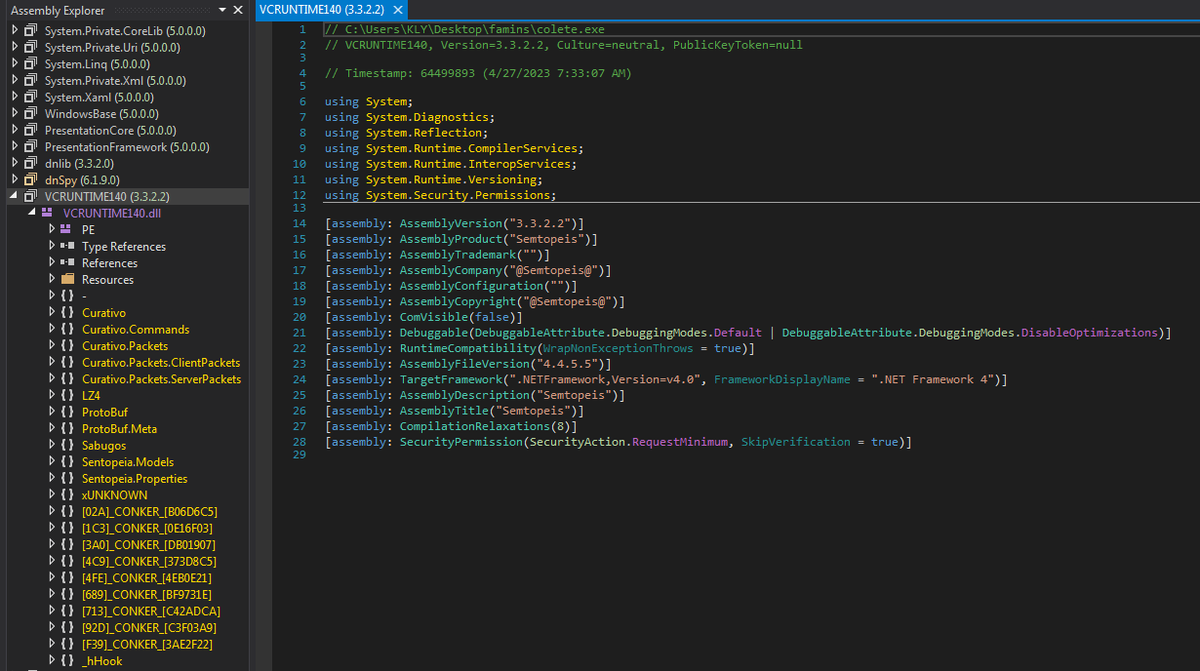Screen dimensions: 1200x671
Task: Click the xUNKNOWN namespace braces icon
Action: click(67, 495)
